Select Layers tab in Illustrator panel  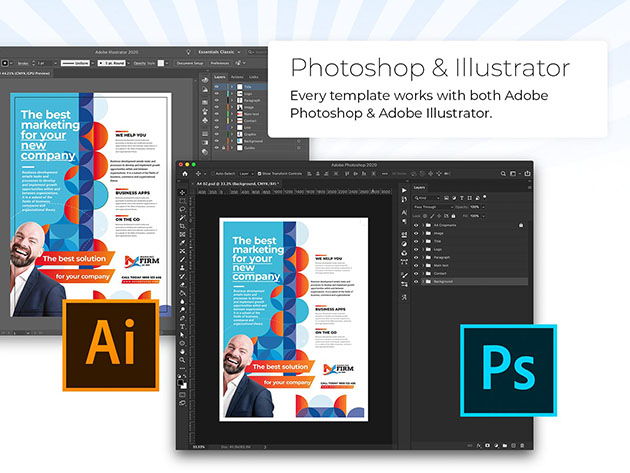pyautogui.click(x=220, y=77)
